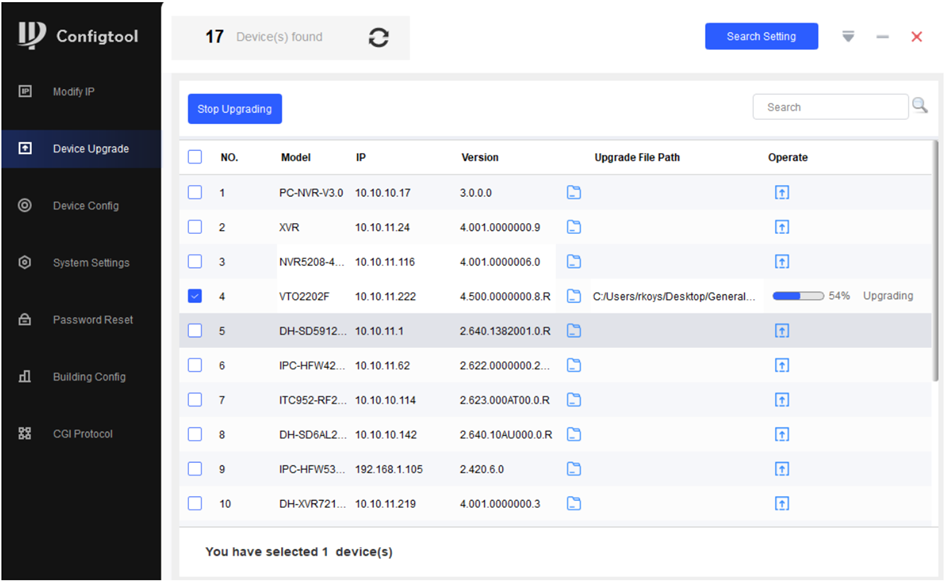
Task: Open Modify IP in sidebar
Action: 74,92
